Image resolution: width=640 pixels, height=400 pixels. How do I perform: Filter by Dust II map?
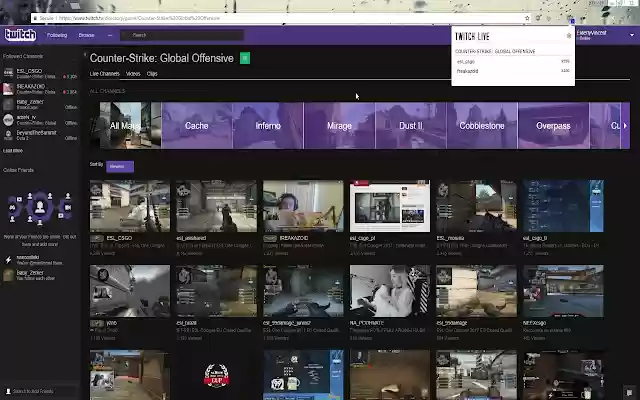(x=411, y=125)
